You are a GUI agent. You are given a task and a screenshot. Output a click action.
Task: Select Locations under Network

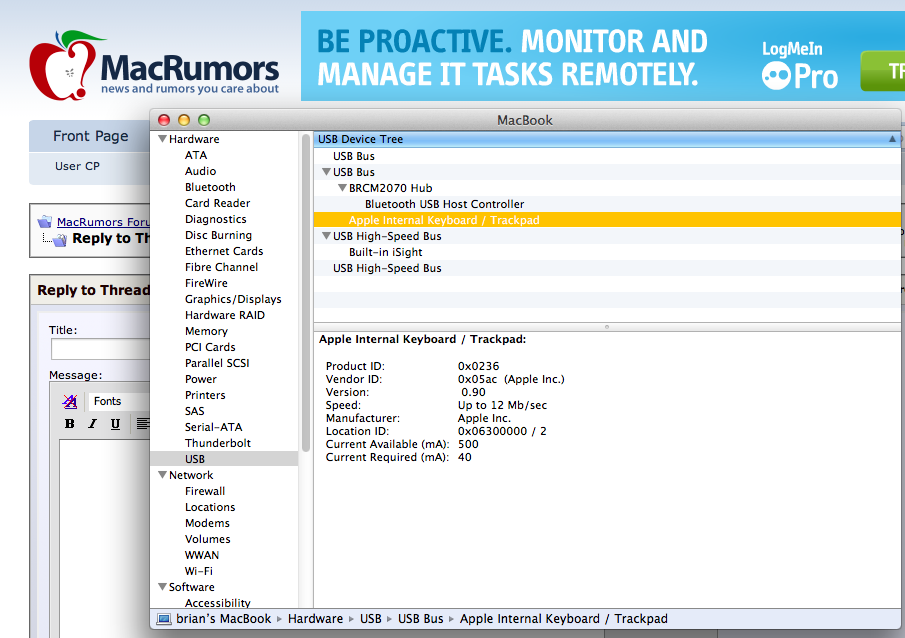(x=210, y=507)
